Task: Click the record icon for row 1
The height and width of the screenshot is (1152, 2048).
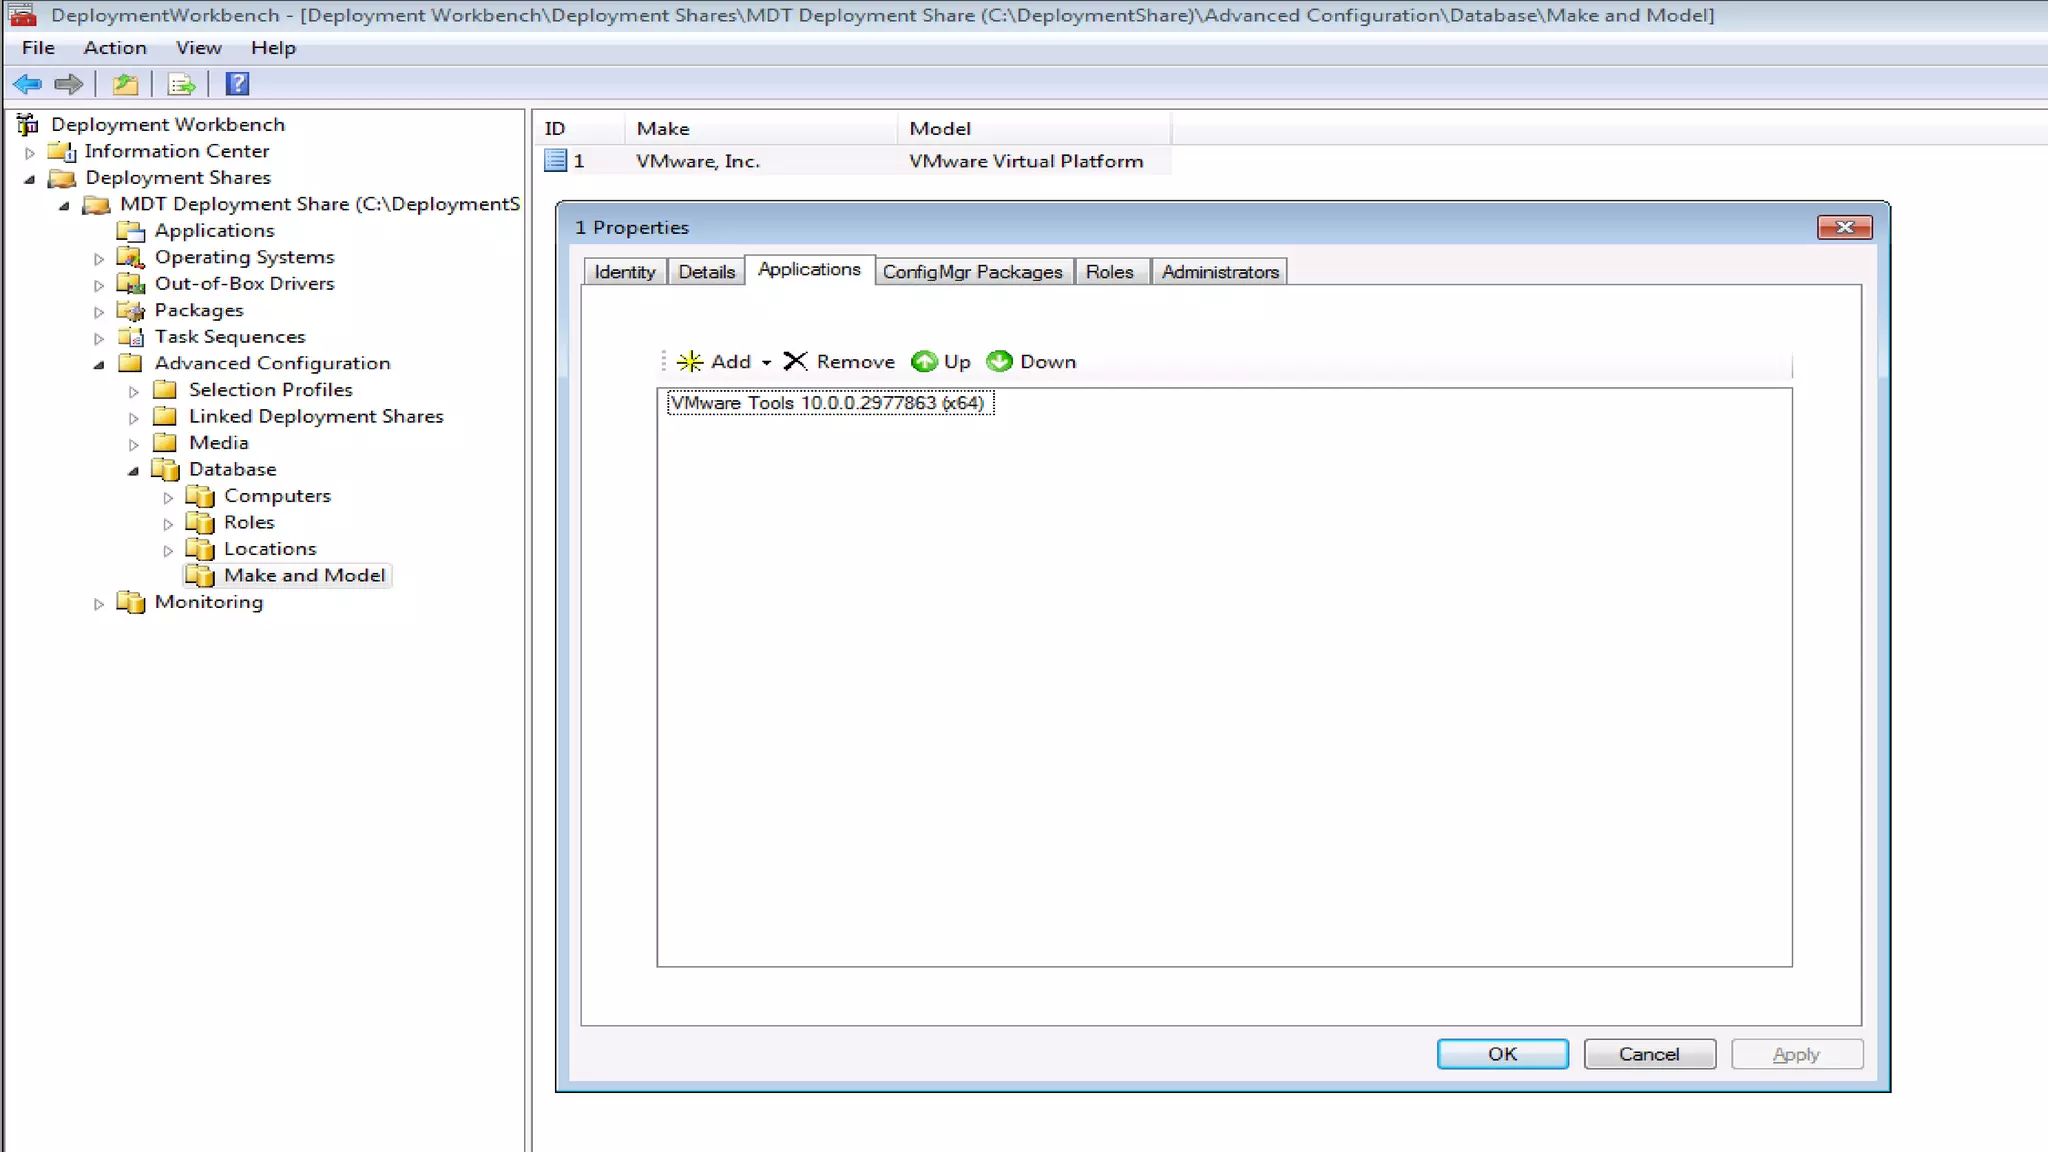Action: tap(555, 160)
